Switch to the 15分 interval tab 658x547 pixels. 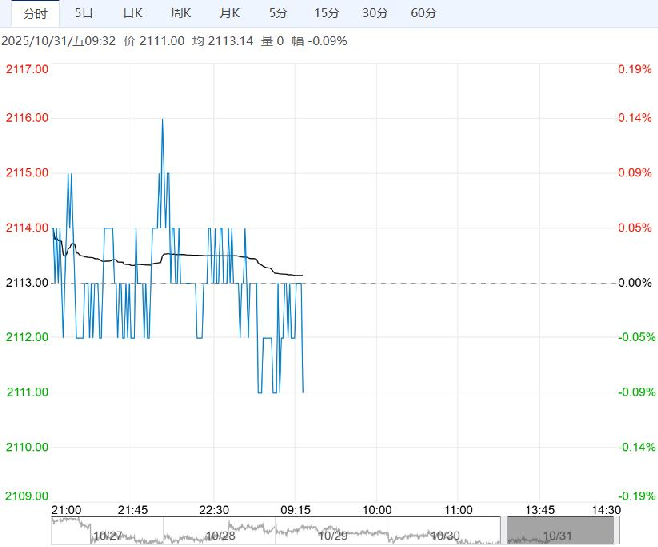point(326,13)
